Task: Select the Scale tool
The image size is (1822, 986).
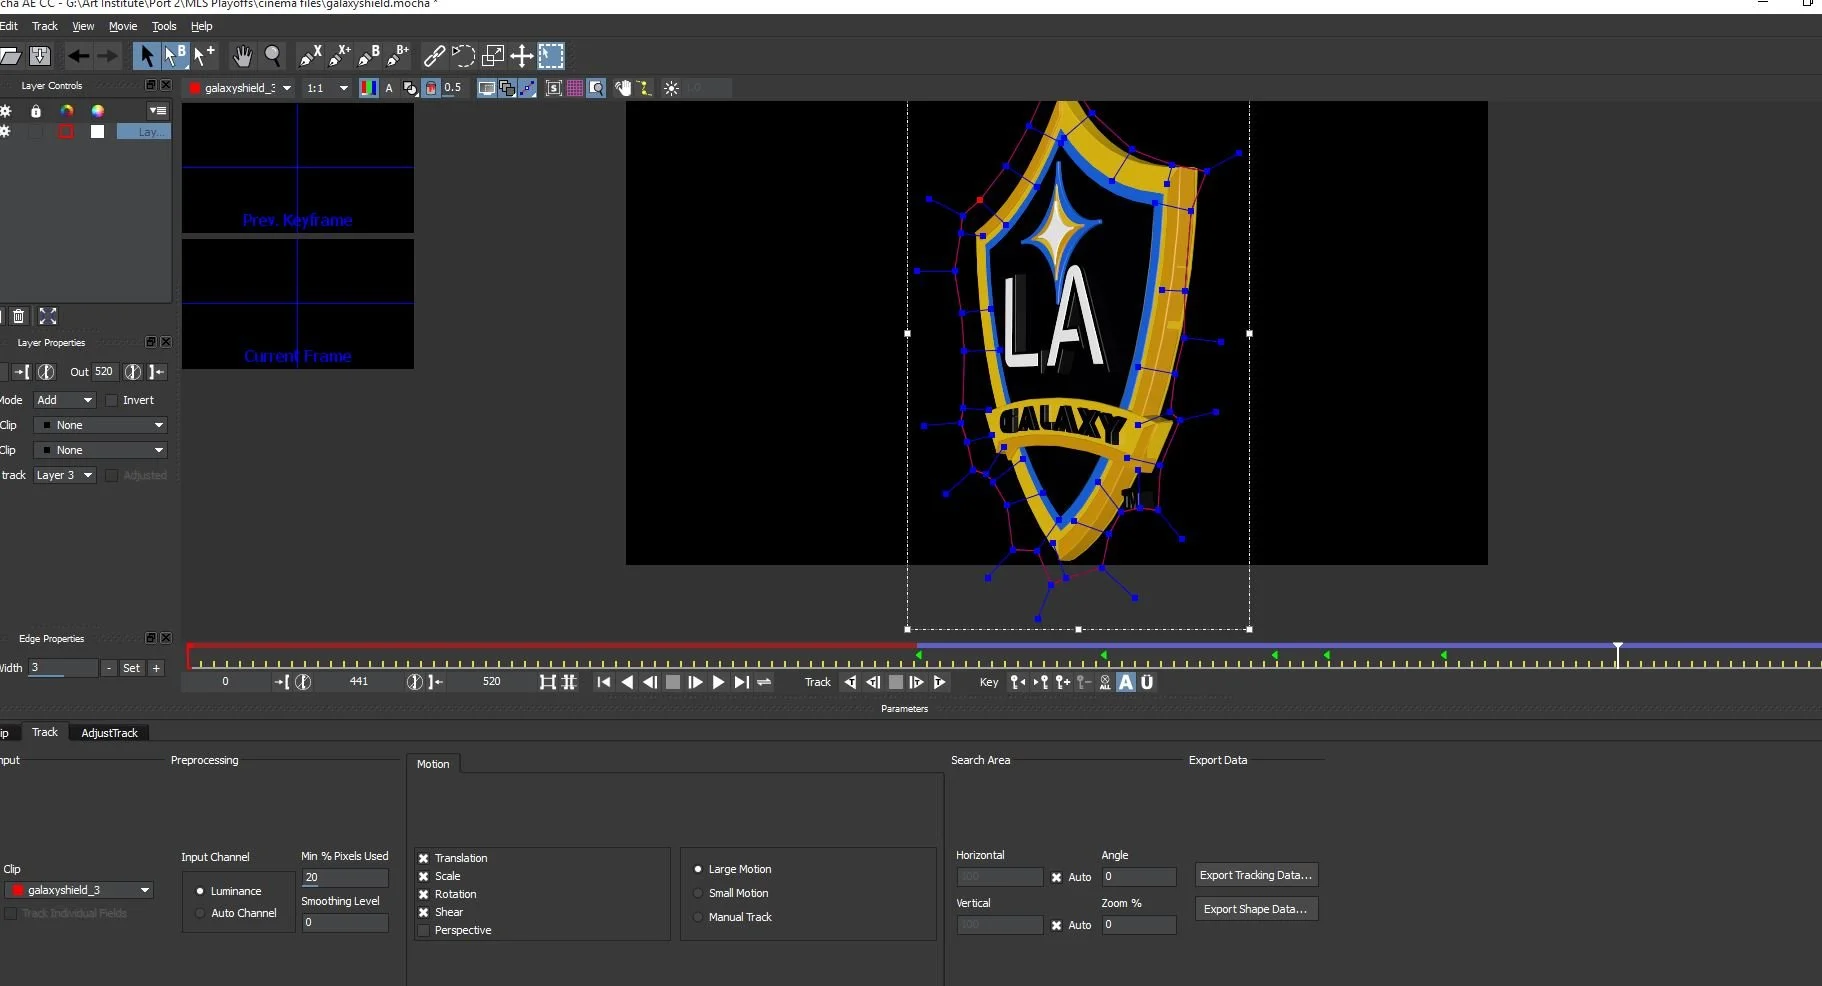Action: [x=493, y=56]
